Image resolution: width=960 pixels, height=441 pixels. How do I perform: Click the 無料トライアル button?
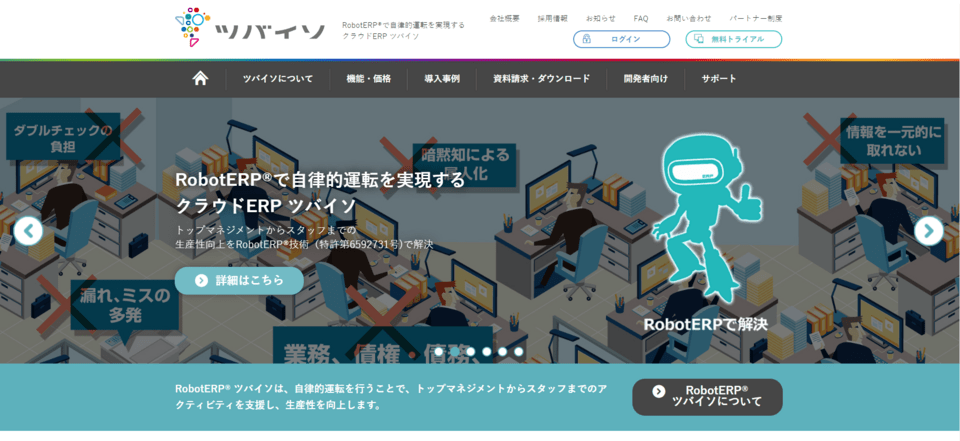click(733, 39)
